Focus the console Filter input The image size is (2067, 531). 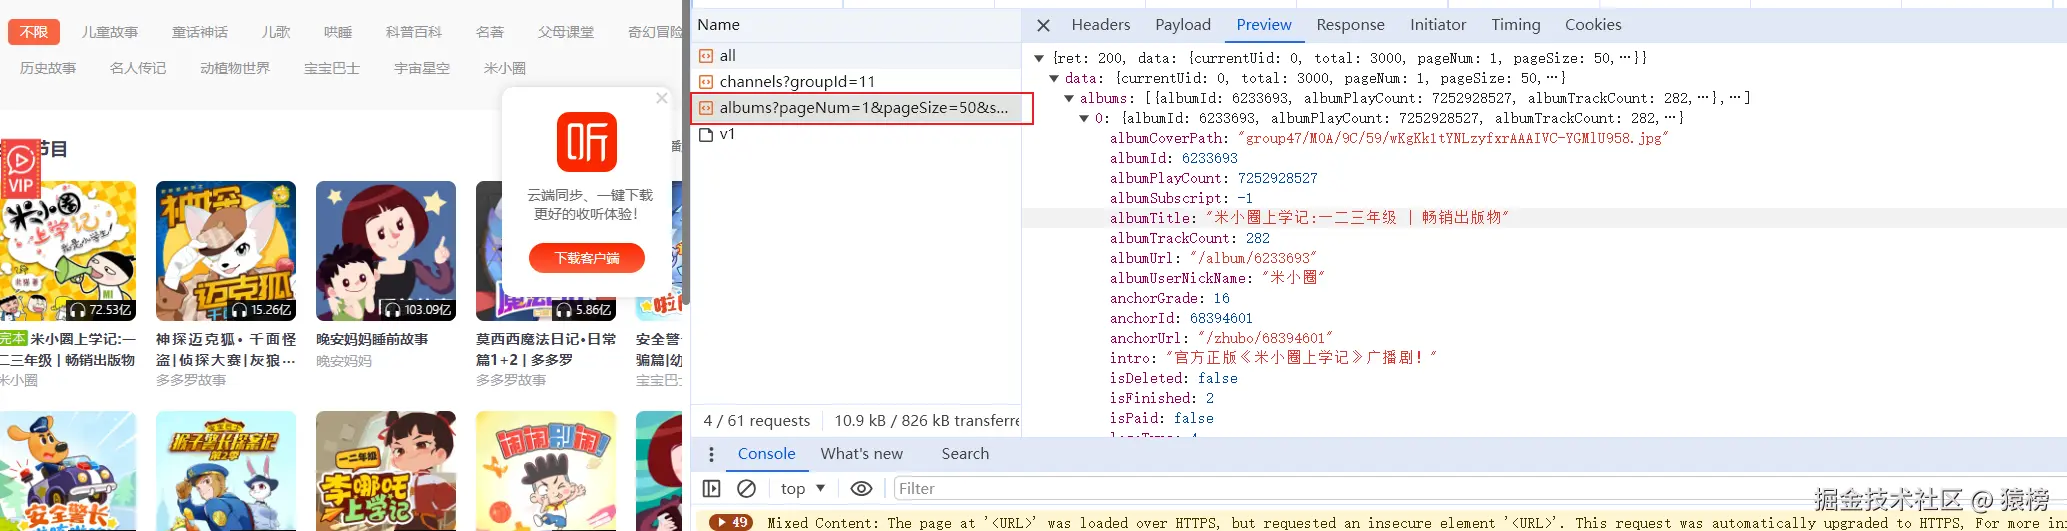pyautogui.click(x=1480, y=489)
